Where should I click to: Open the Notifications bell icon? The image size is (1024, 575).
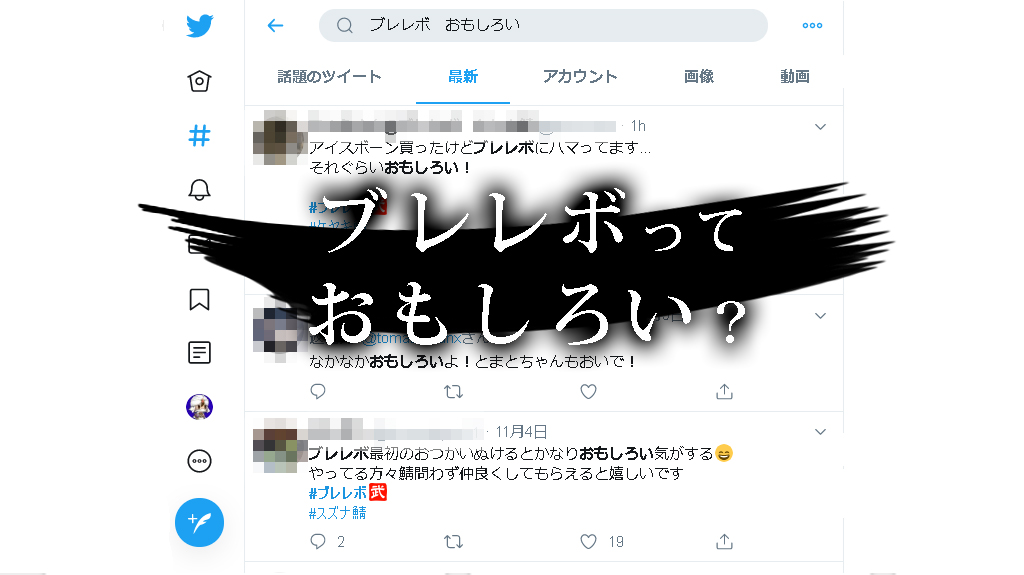coord(199,190)
